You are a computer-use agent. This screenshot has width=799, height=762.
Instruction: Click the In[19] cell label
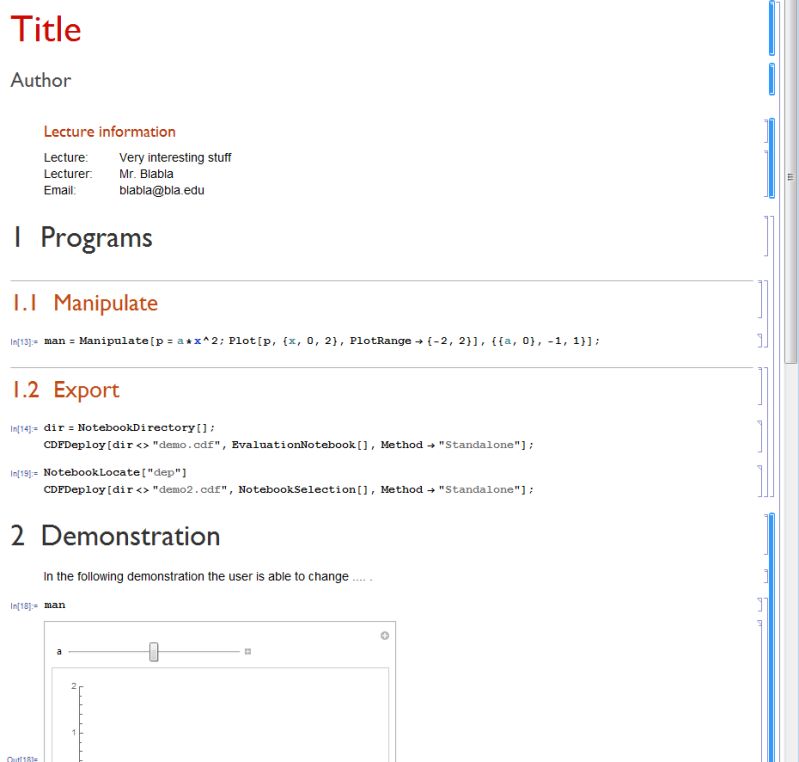(23, 474)
